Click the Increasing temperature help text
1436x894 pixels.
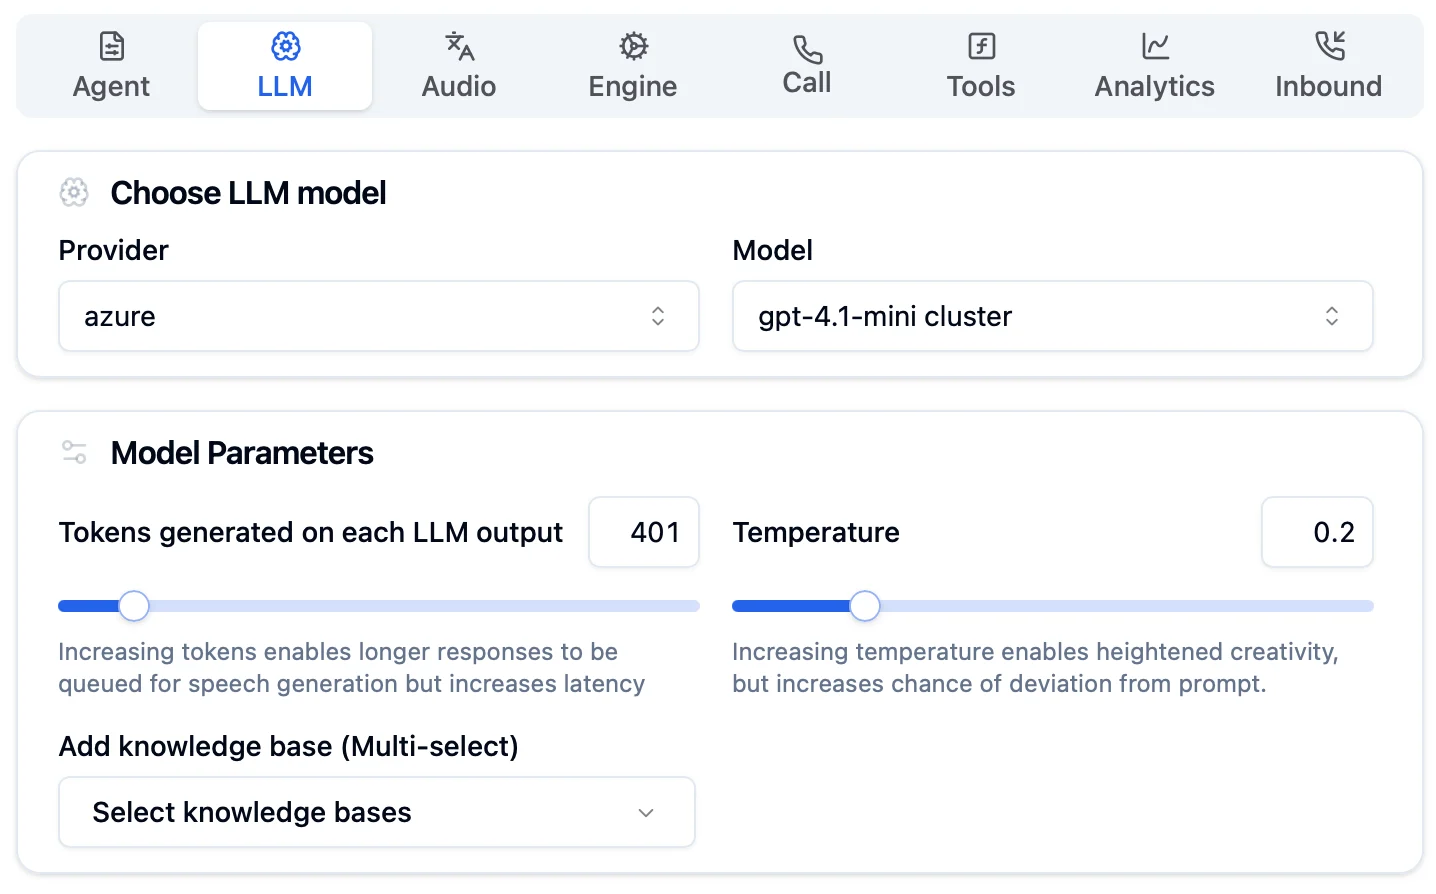point(1035,668)
